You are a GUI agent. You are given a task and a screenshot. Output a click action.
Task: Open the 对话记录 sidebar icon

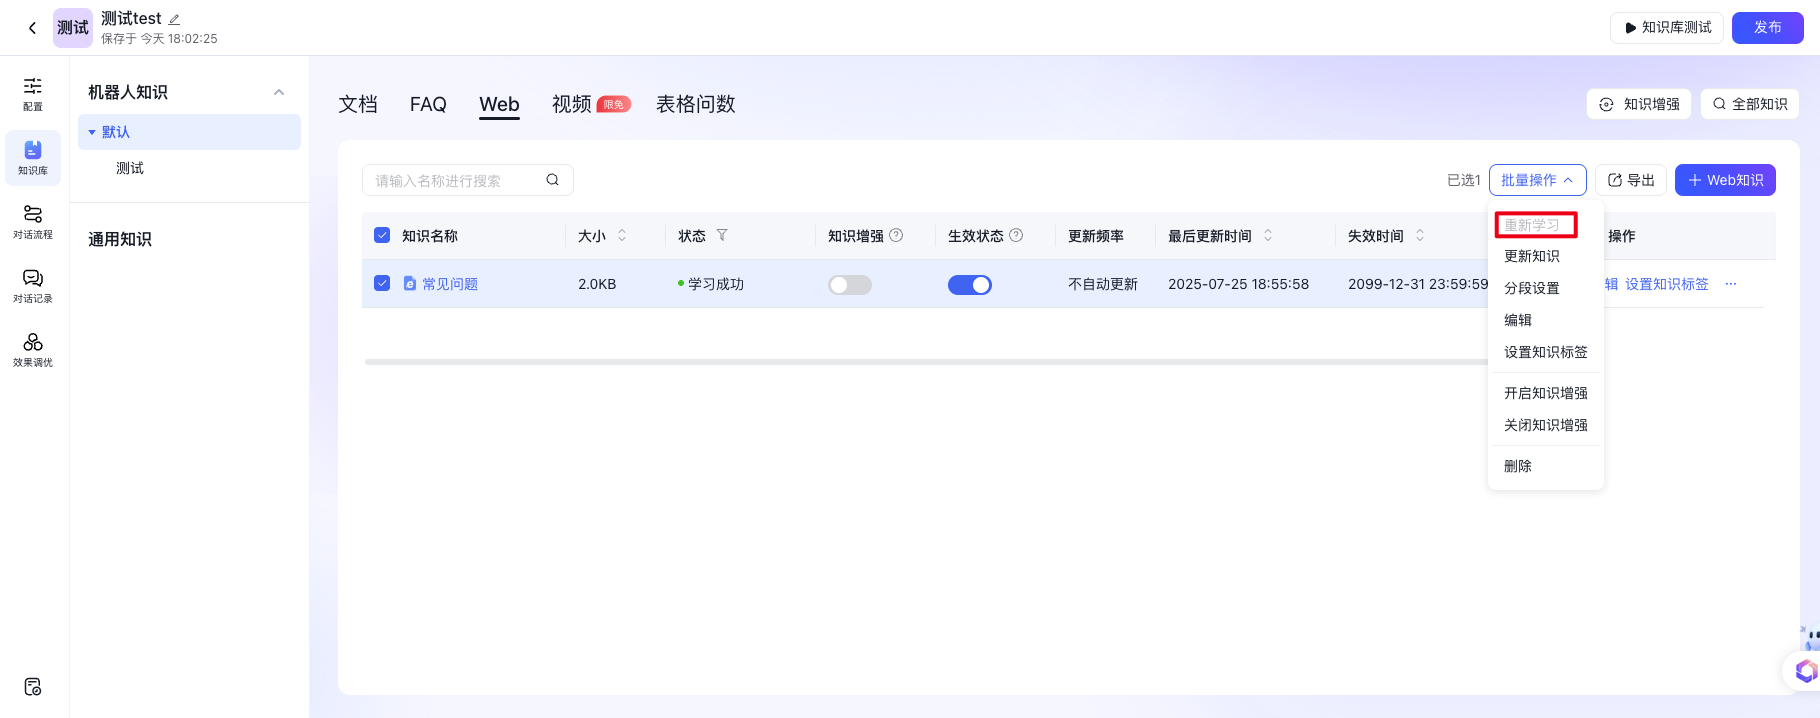[33, 286]
